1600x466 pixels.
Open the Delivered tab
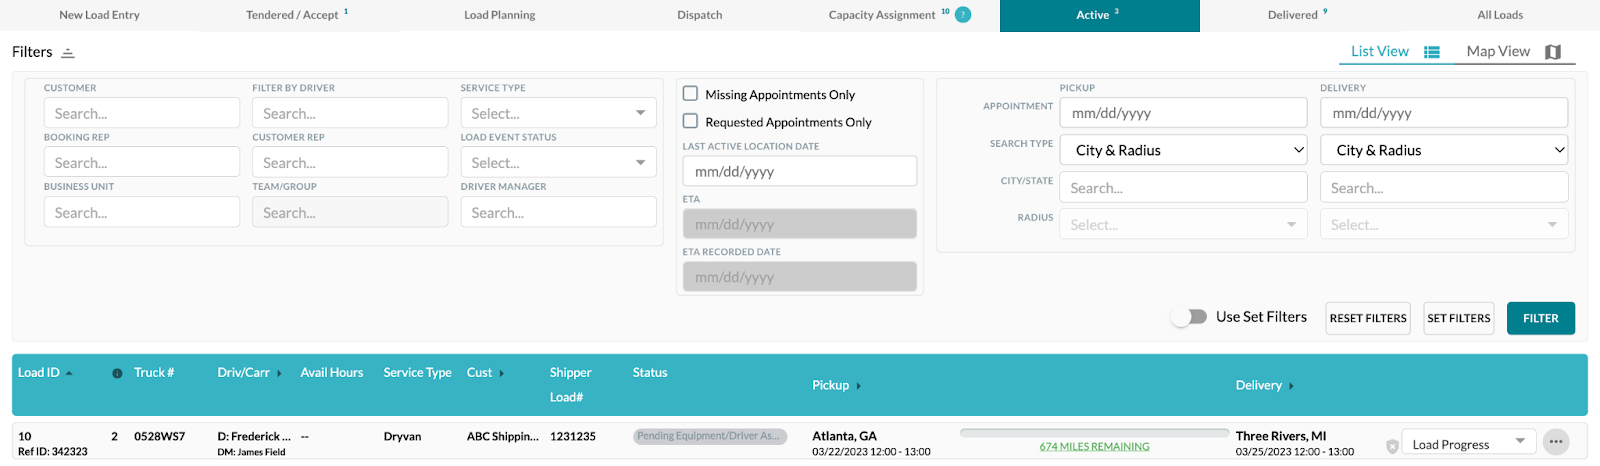point(1298,15)
